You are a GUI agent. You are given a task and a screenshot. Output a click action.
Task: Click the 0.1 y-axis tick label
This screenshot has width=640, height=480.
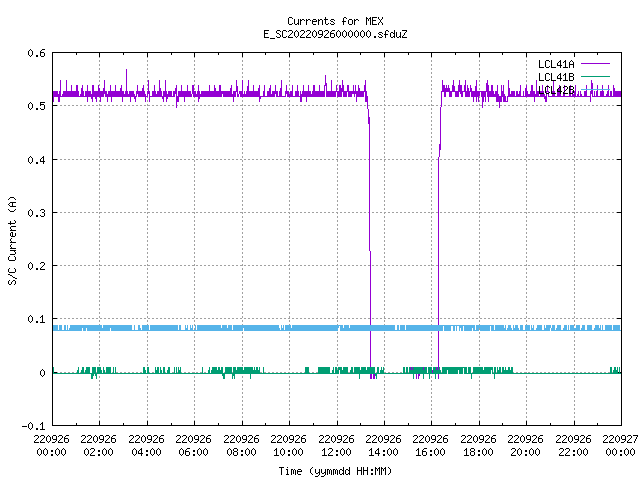pyautogui.click(x=36, y=319)
